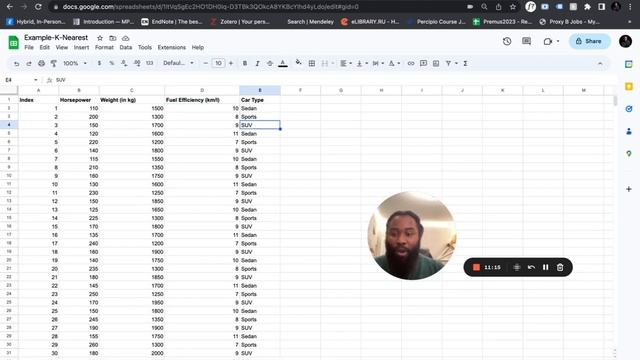Open the Edit menu
Viewport: 640px width, 360px height.
pos(44,47)
